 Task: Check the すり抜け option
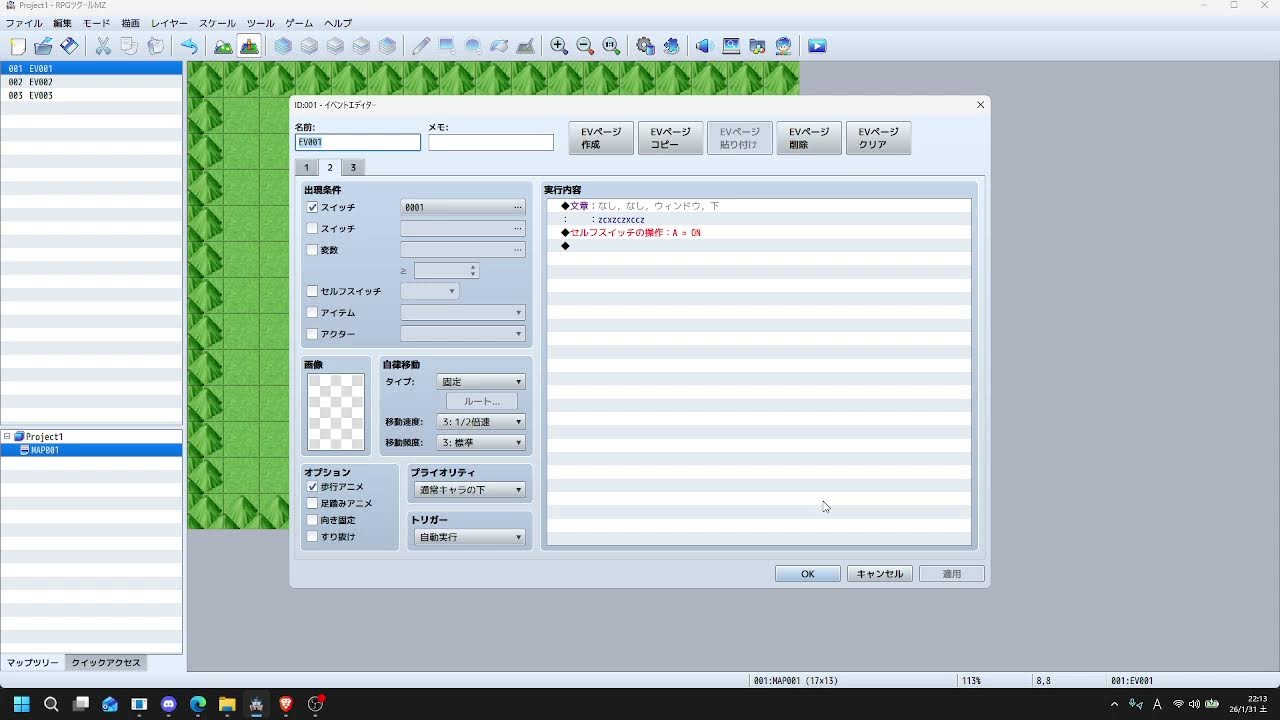coord(312,537)
